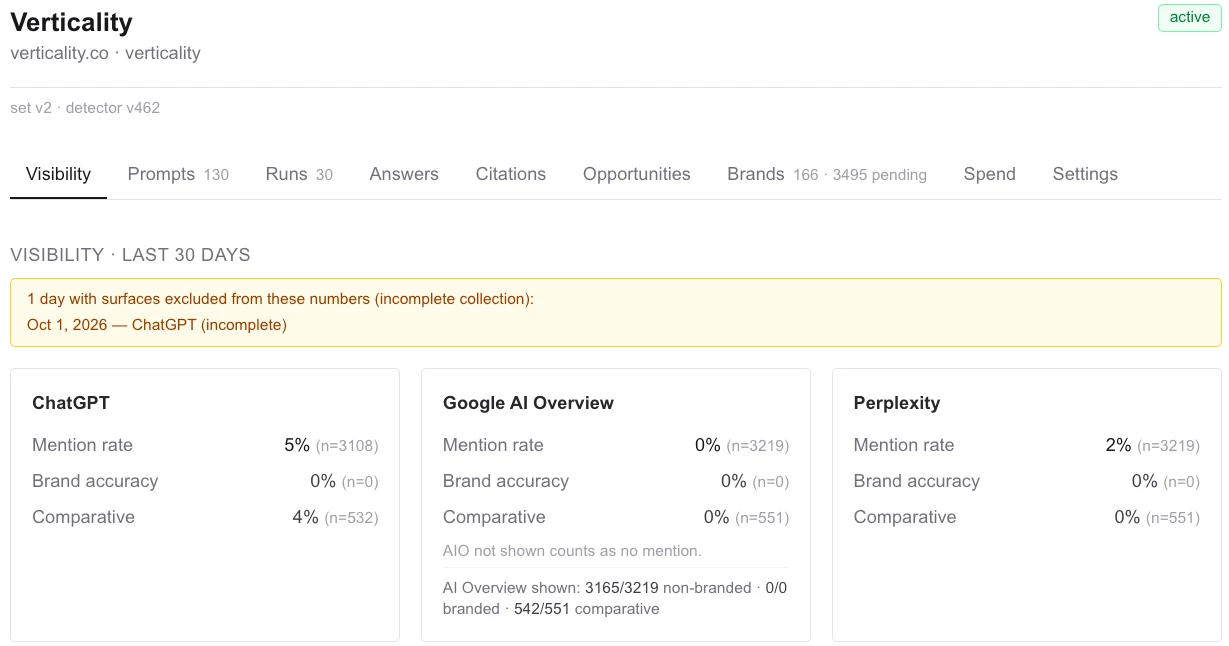View the Spend tab
The width and height of the screenshot is (1229, 646).
990,174
